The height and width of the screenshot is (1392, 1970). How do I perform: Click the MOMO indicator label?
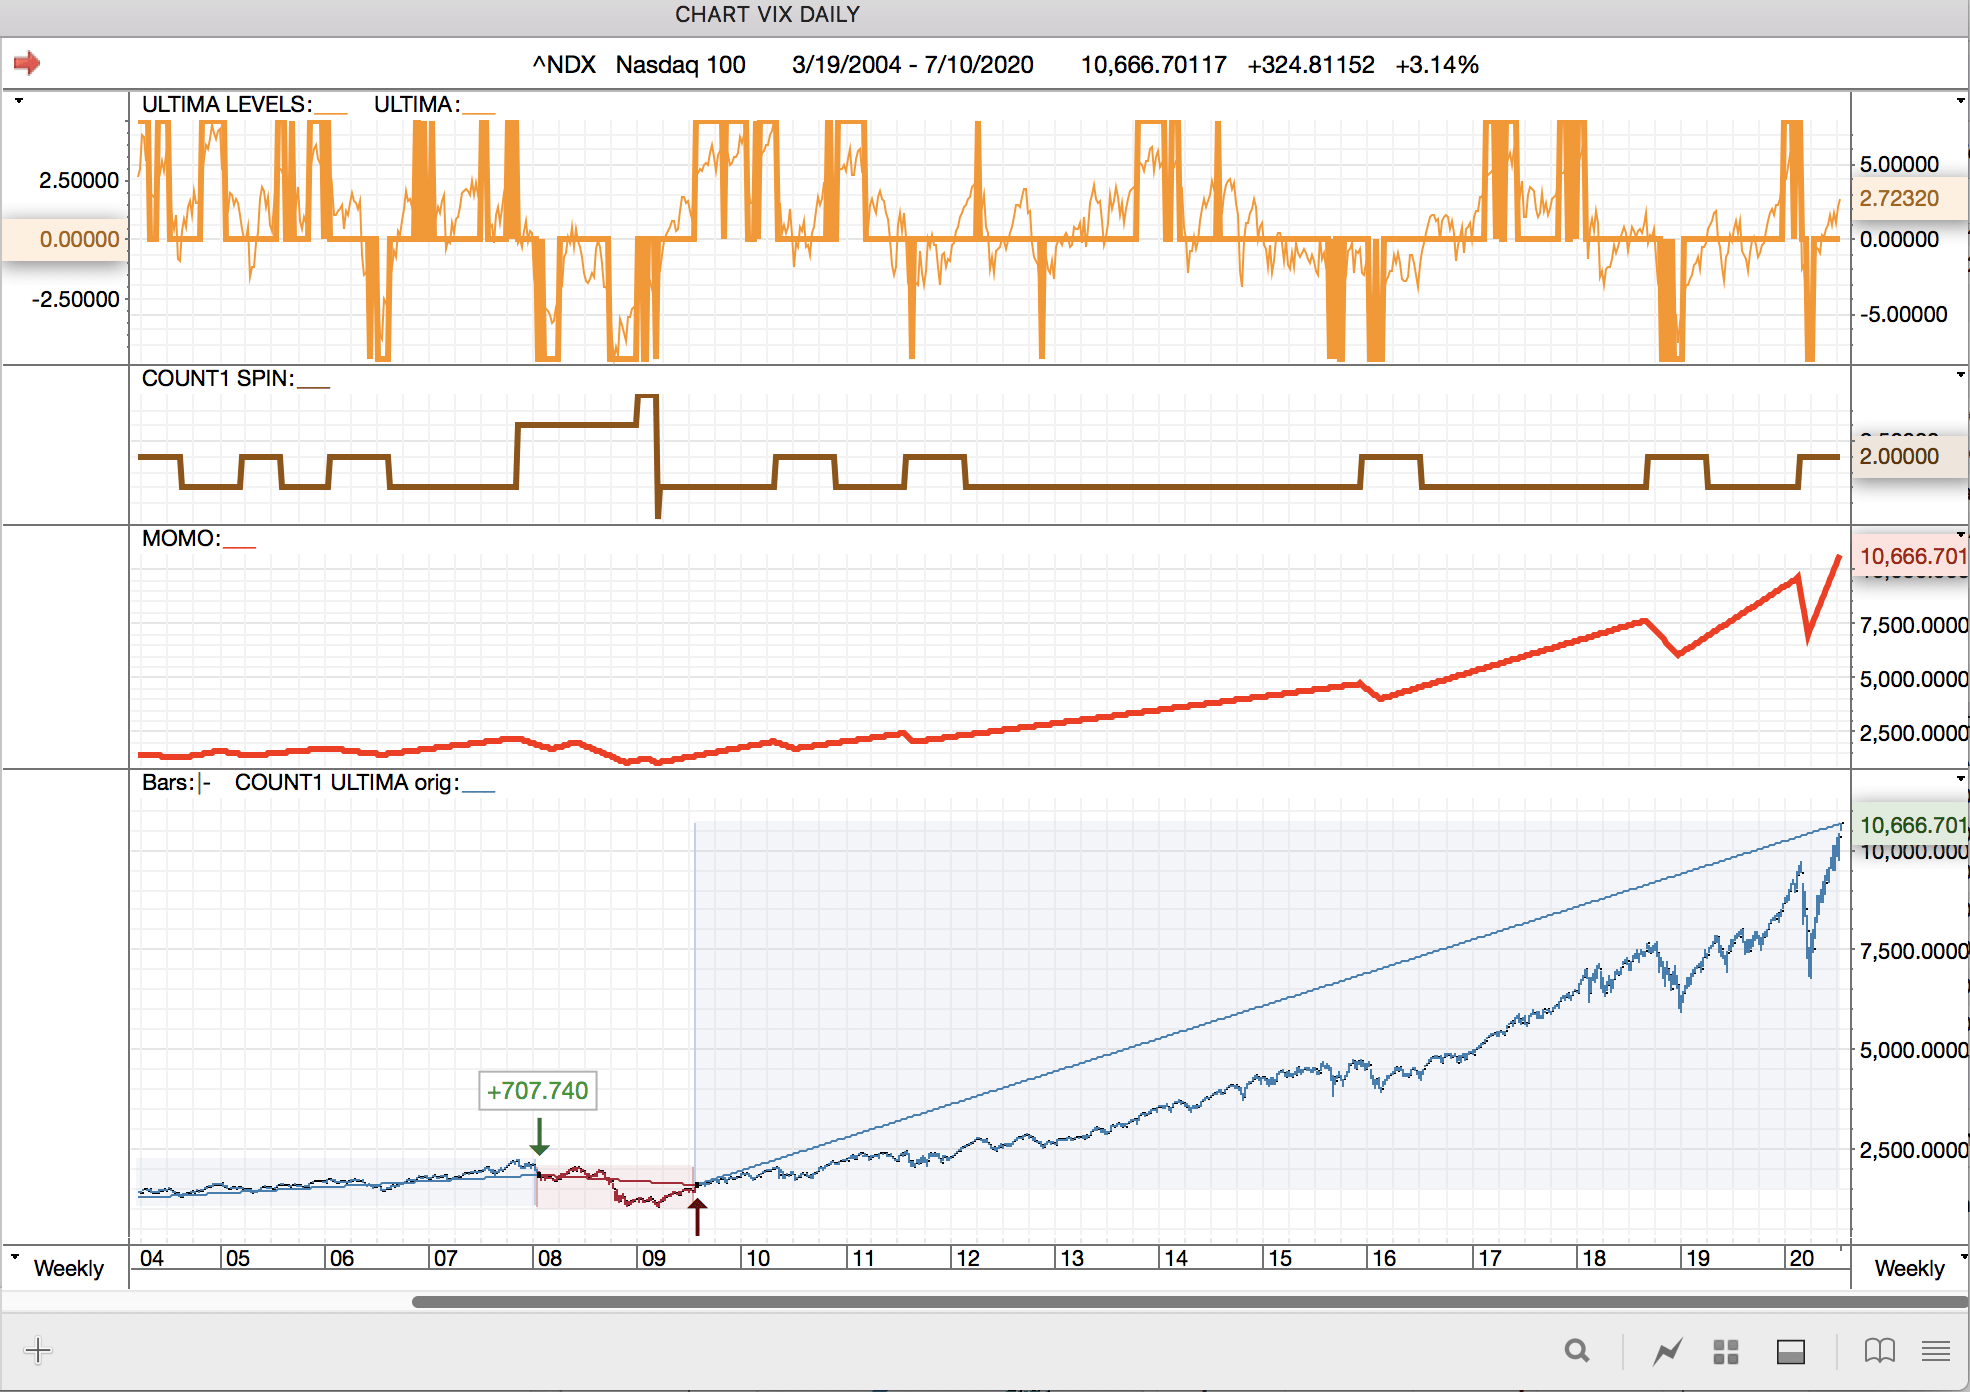pyautogui.click(x=181, y=539)
